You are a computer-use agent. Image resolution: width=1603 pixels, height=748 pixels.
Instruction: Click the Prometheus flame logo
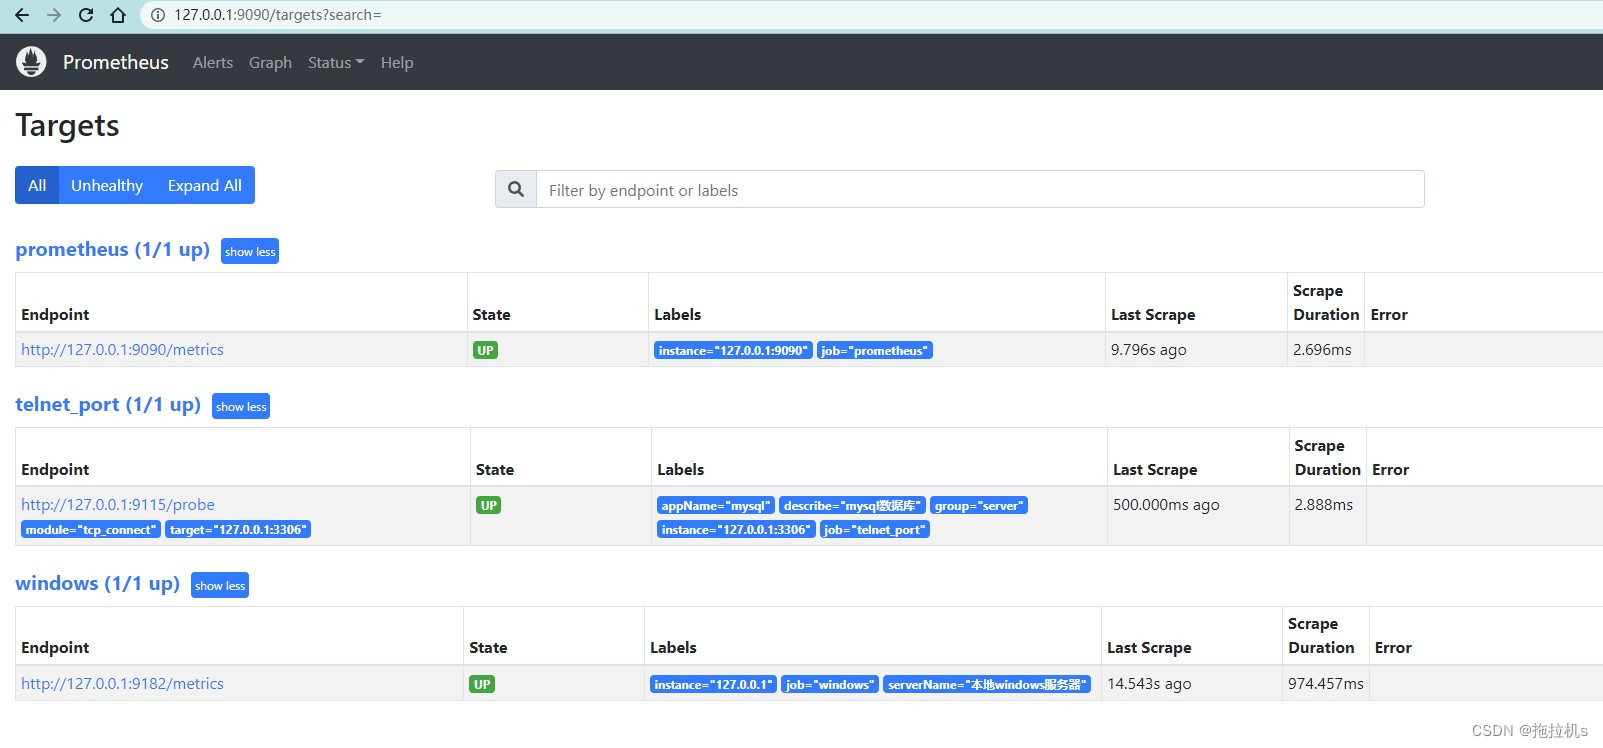(31, 62)
